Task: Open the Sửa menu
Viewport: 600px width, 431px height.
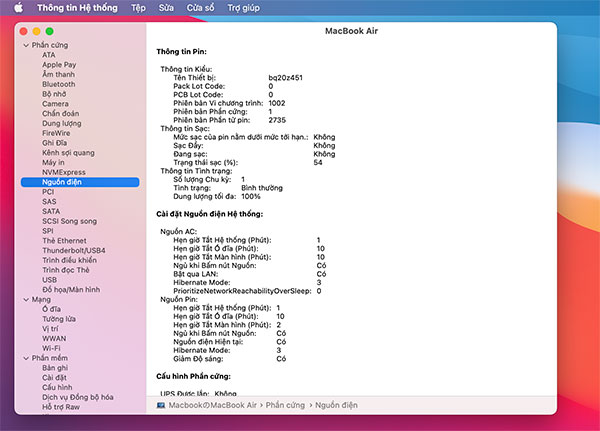Action: [x=166, y=8]
